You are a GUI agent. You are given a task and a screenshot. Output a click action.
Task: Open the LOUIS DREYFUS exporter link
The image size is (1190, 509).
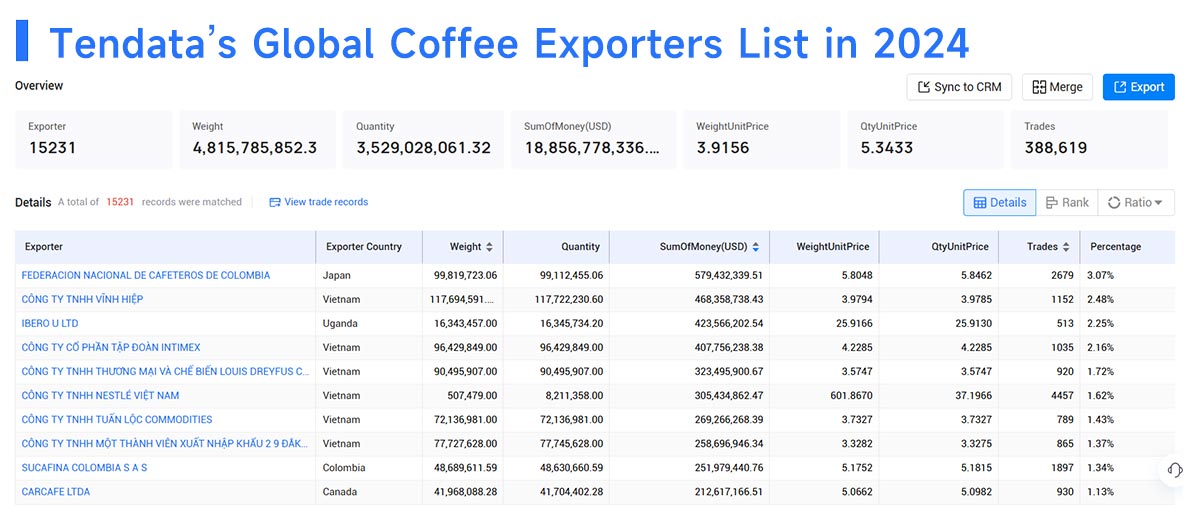pyautogui.click(x=165, y=372)
